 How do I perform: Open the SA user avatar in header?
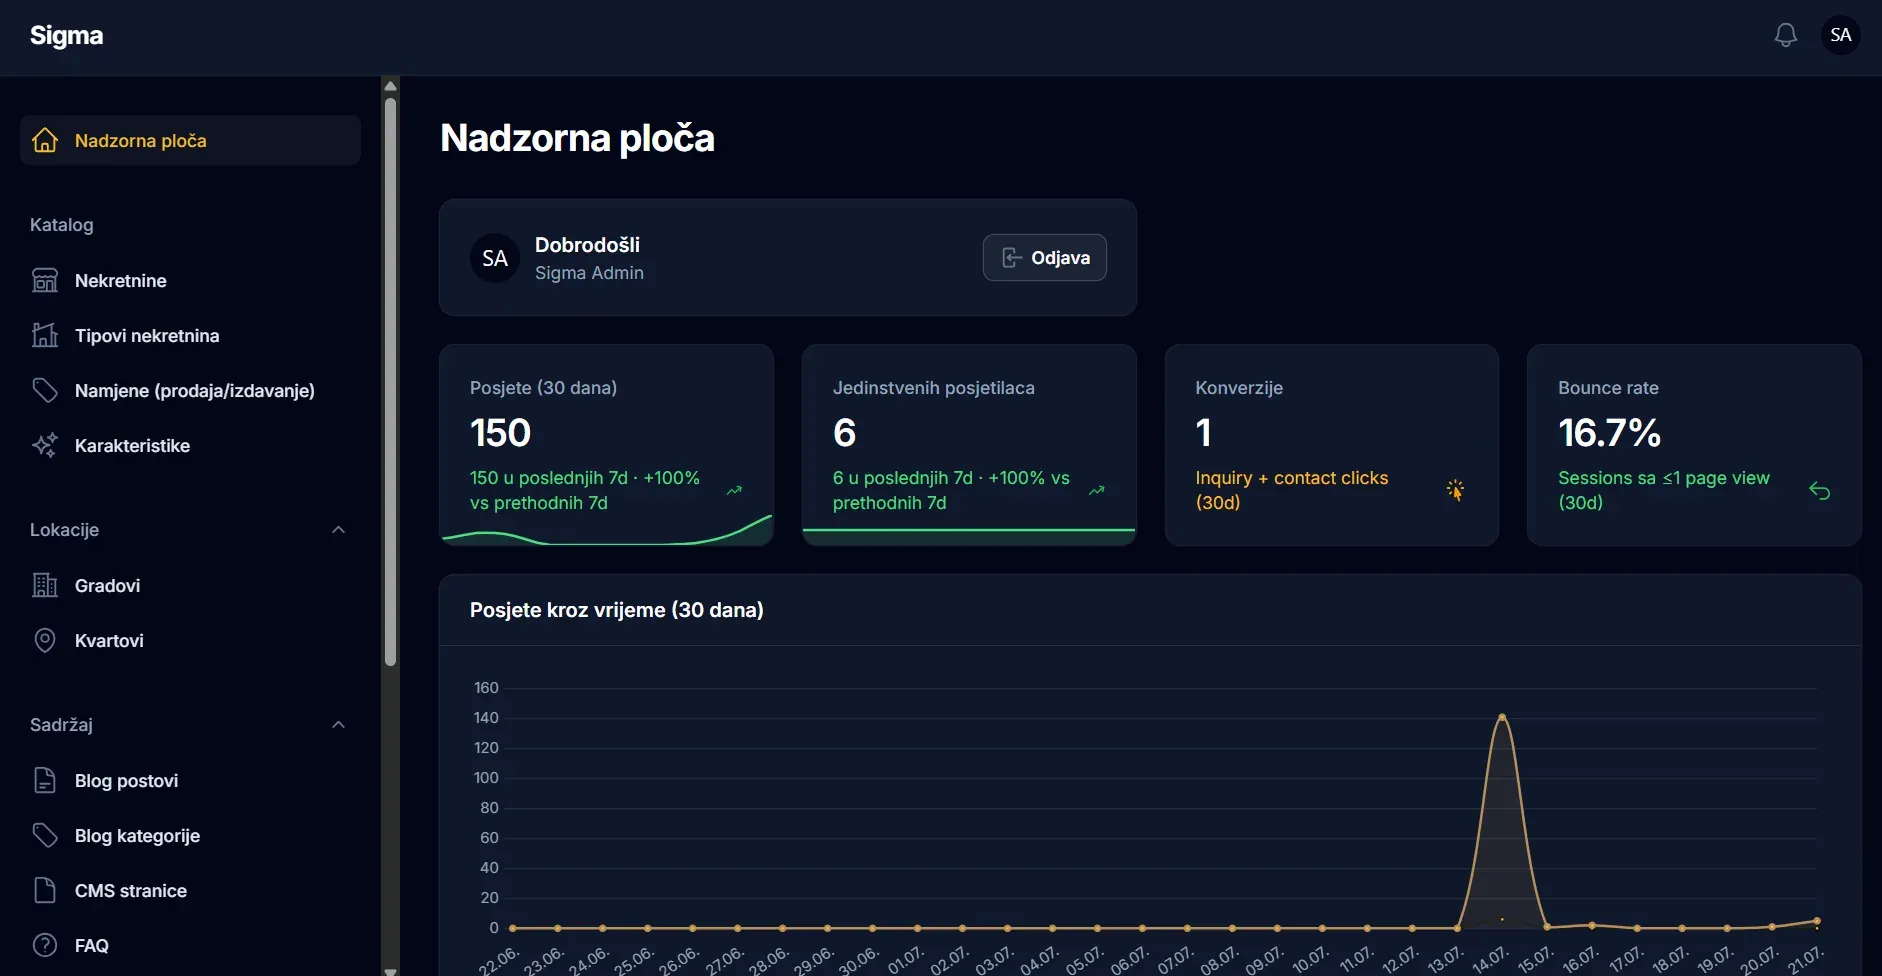click(1841, 35)
